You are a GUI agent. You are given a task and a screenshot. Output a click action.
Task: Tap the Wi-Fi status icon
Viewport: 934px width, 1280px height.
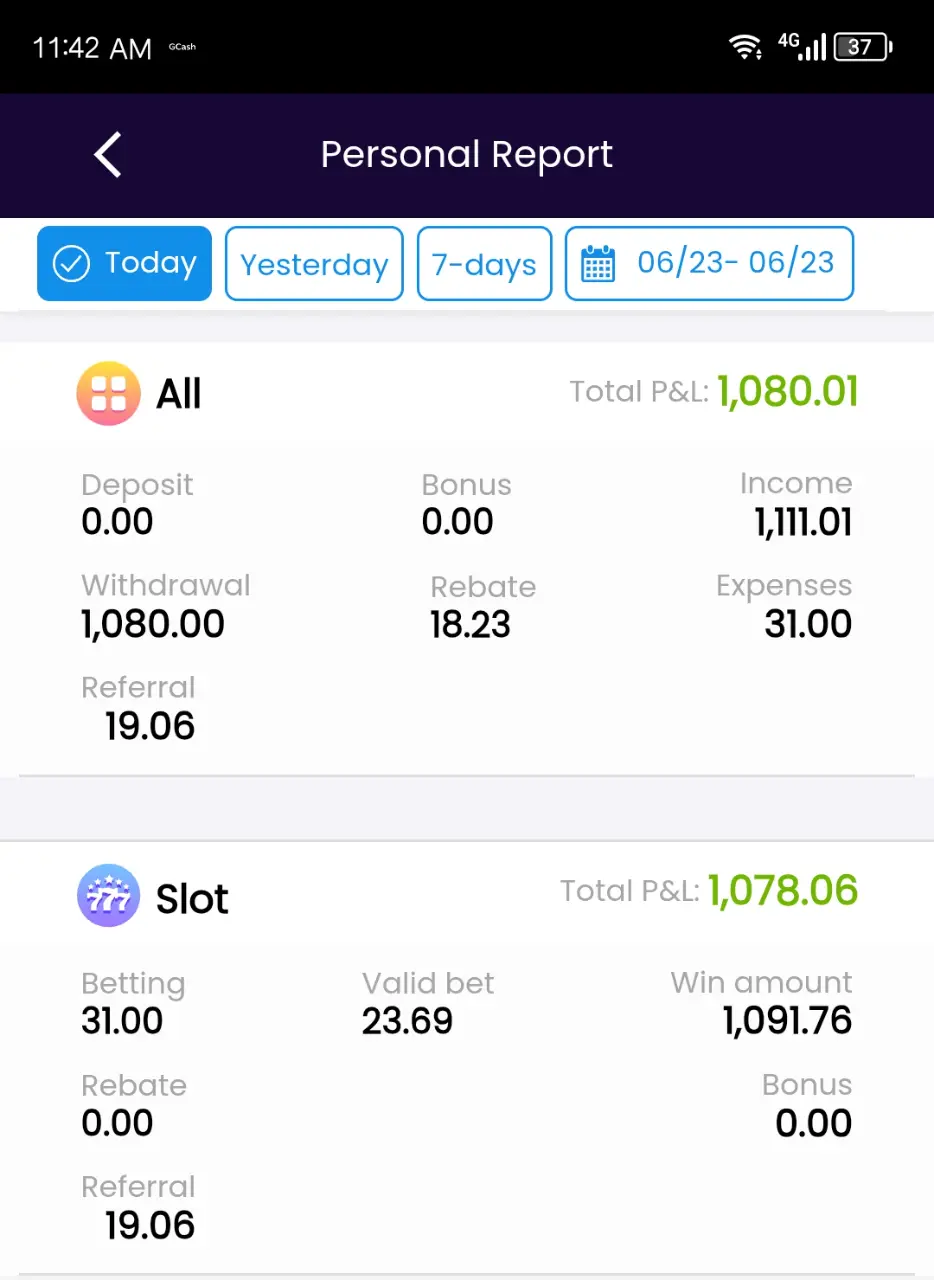[745, 46]
